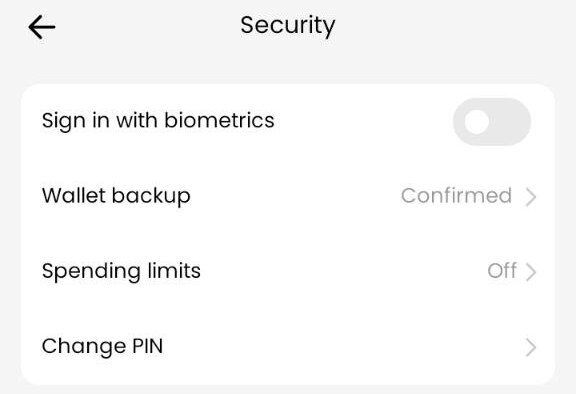576x394 pixels.
Task: Tap the word 'biometrics' in first row
Action: (219, 120)
